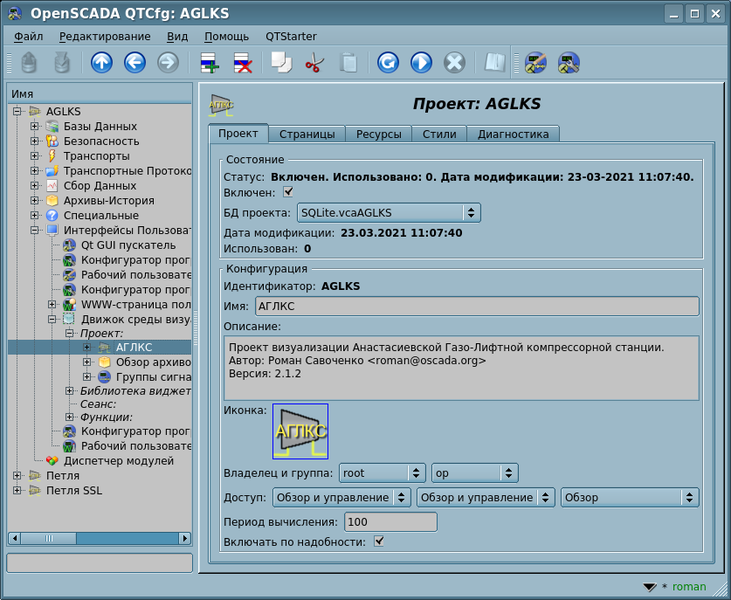Switch to the Стили tab
This screenshot has width=731, height=600.
tap(439, 134)
